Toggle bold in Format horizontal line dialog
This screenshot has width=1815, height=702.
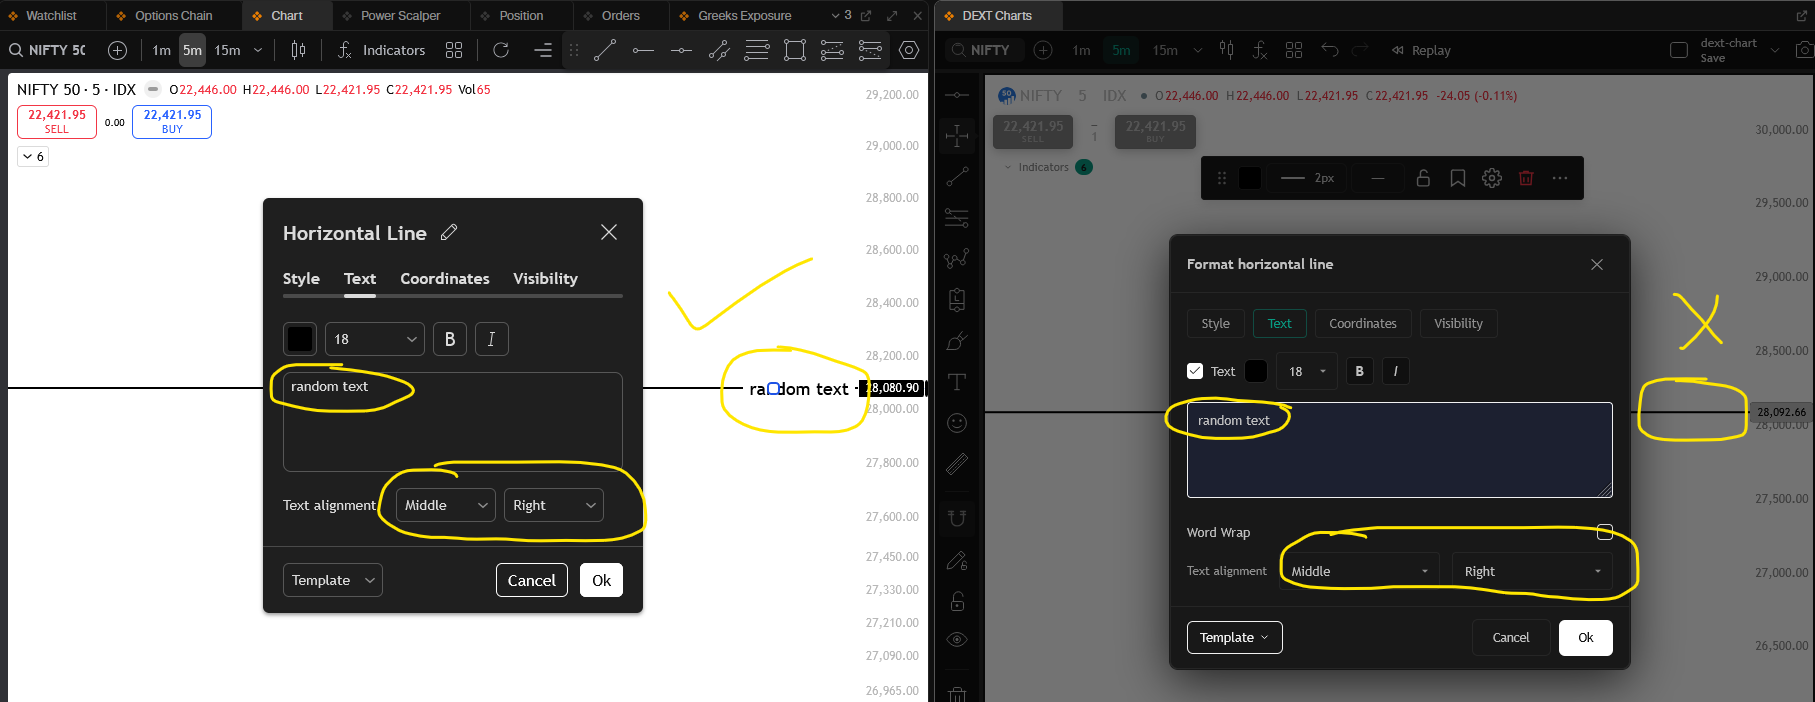pyautogui.click(x=1359, y=371)
